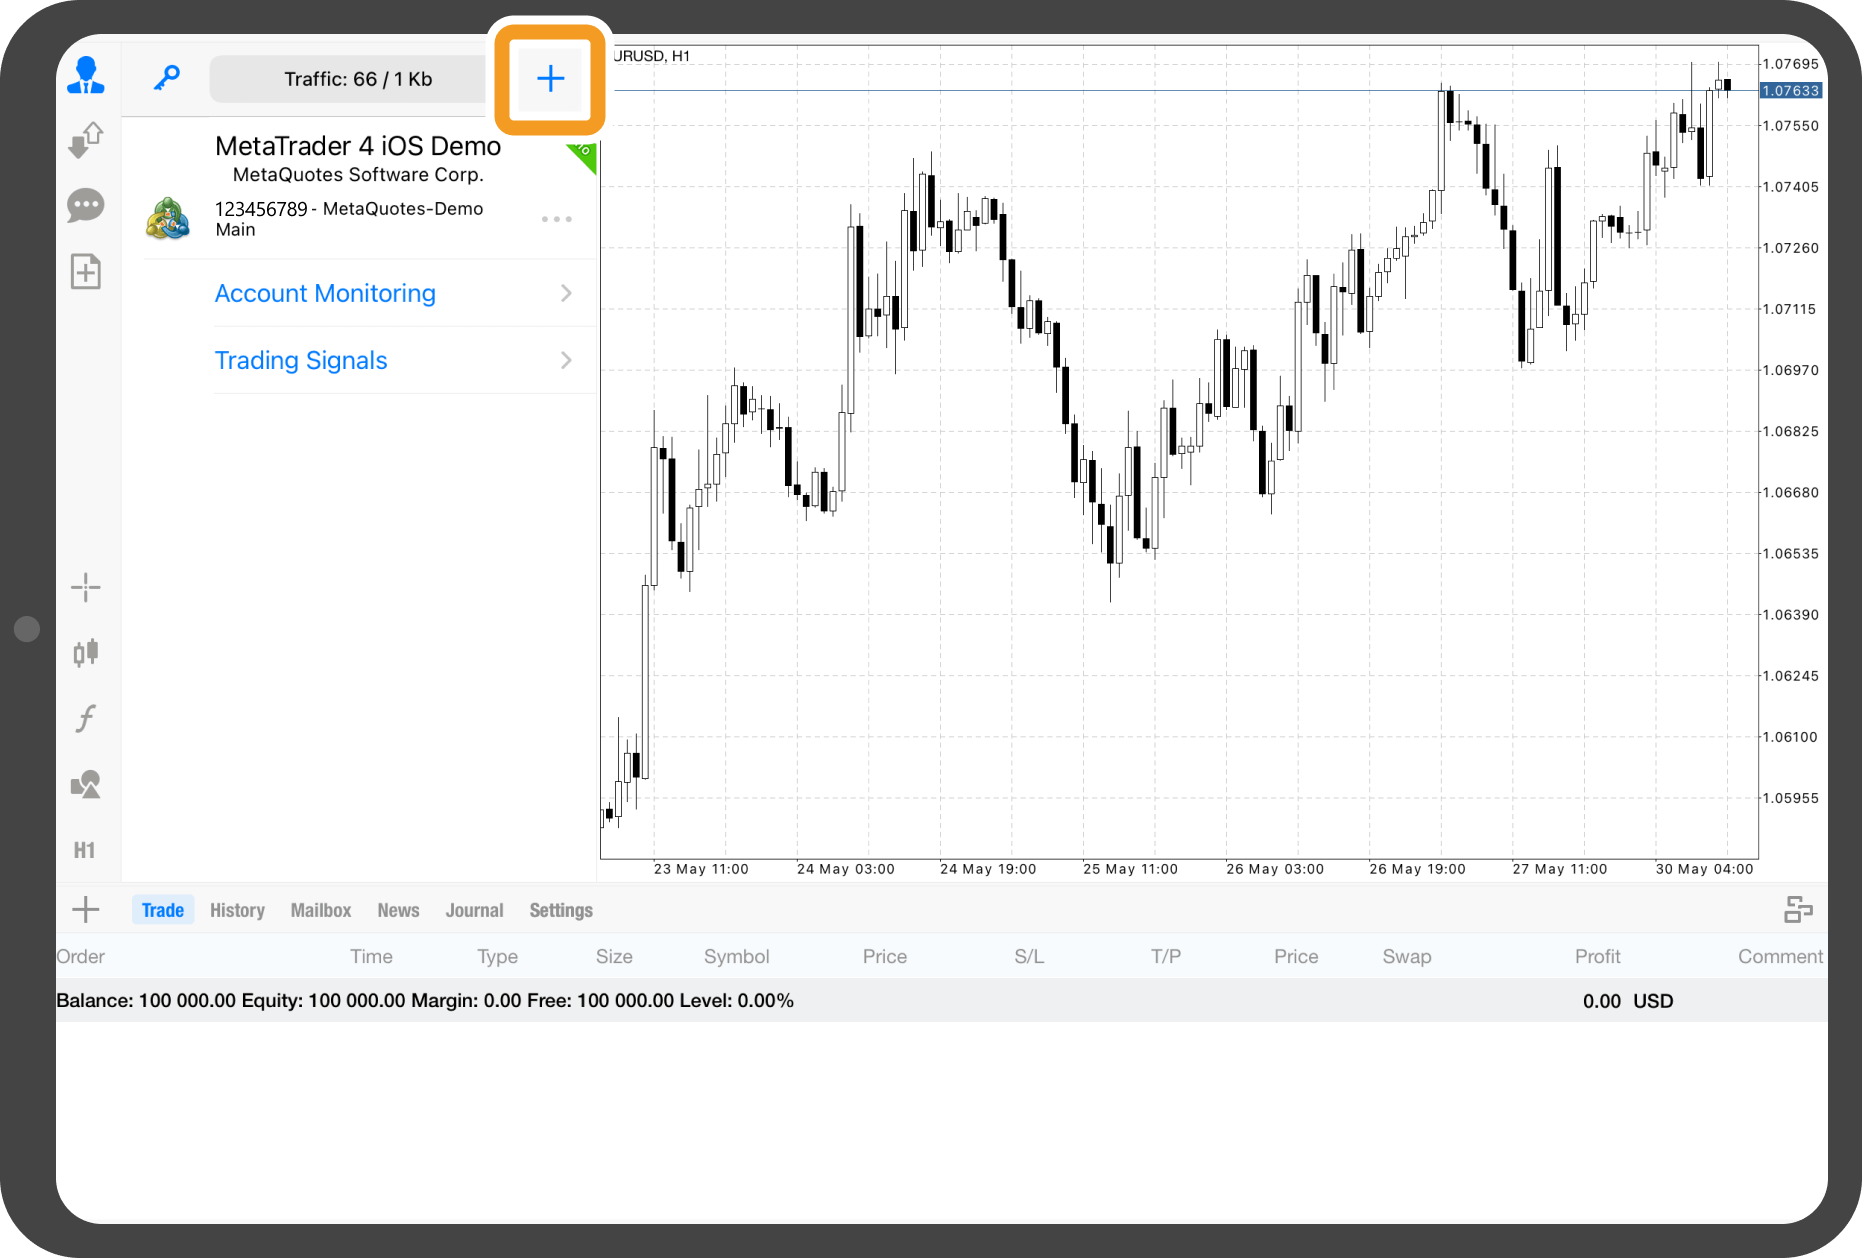Open the Accounts person icon in sidebar

86,76
